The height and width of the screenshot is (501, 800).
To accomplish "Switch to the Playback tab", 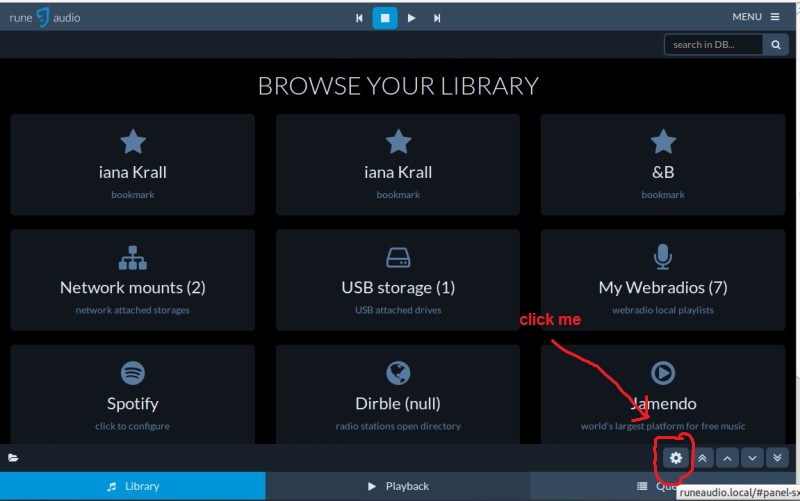I will [x=398, y=486].
